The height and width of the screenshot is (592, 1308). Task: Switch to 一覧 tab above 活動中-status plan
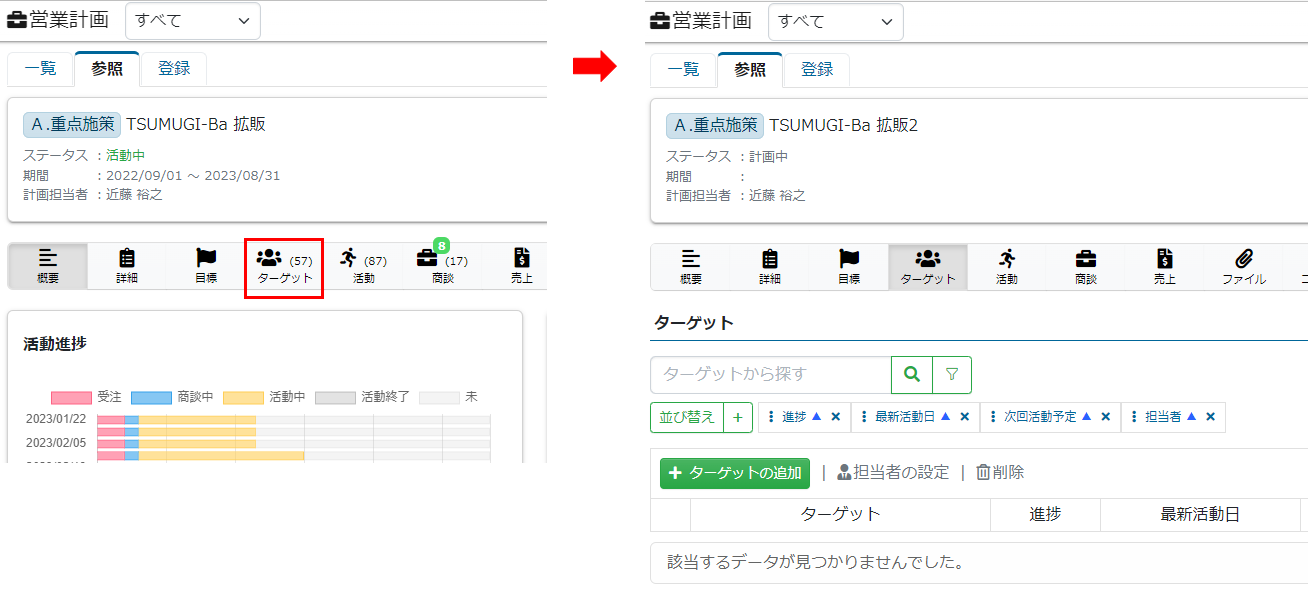(x=40, y=69)
